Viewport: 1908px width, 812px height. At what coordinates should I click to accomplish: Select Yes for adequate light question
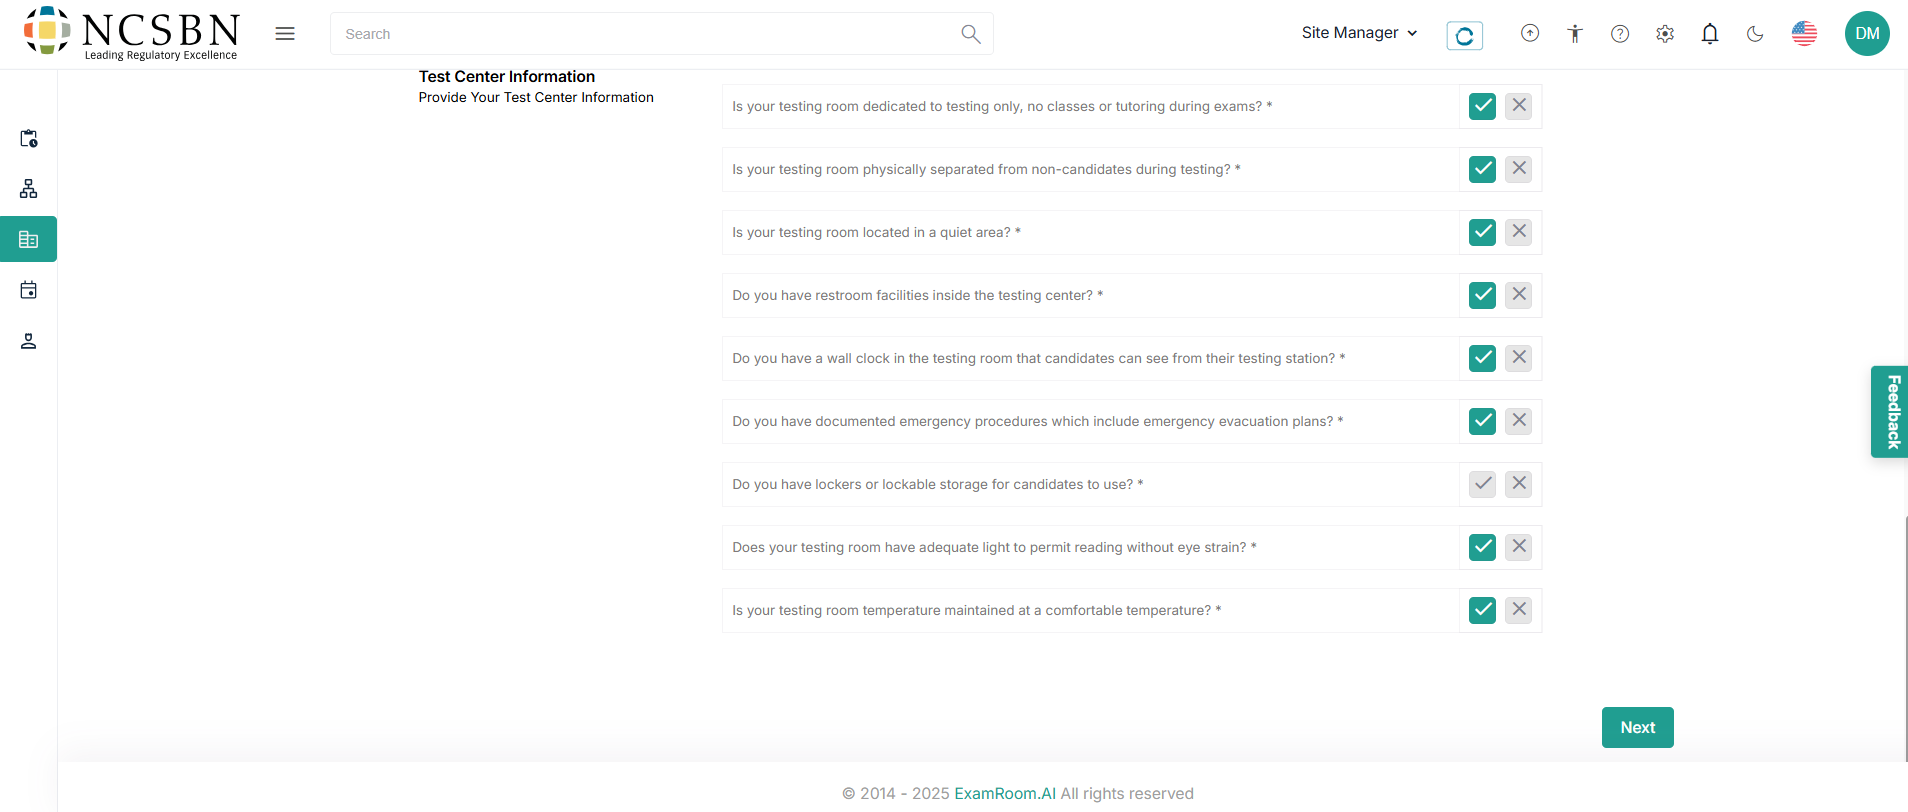pos(1482,547)
